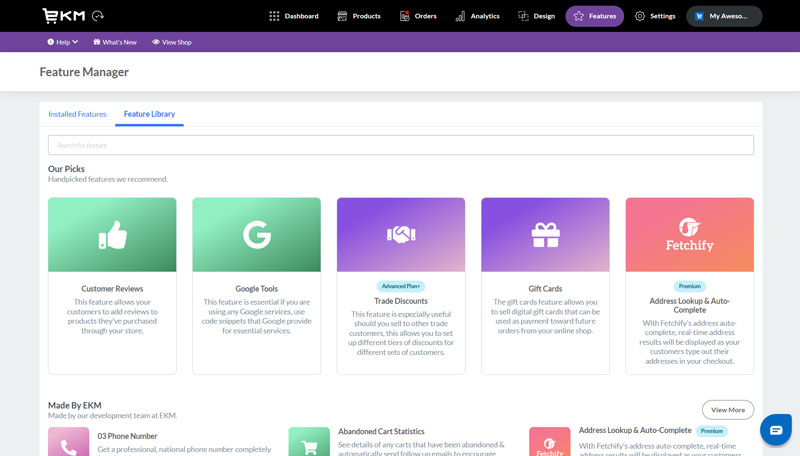Click the Made By EKM heading
This screenshot has width=800, height=456.
click(74, 406)
